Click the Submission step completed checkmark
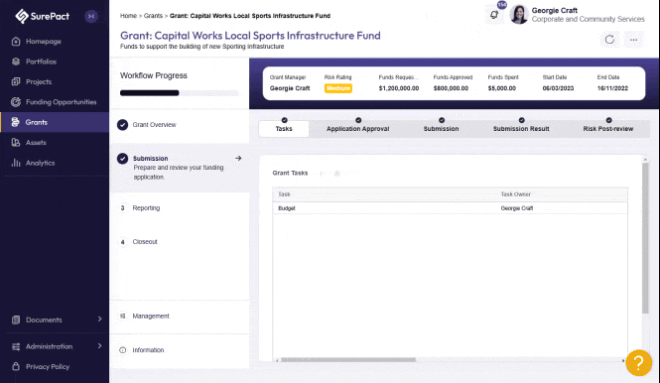 122,159
